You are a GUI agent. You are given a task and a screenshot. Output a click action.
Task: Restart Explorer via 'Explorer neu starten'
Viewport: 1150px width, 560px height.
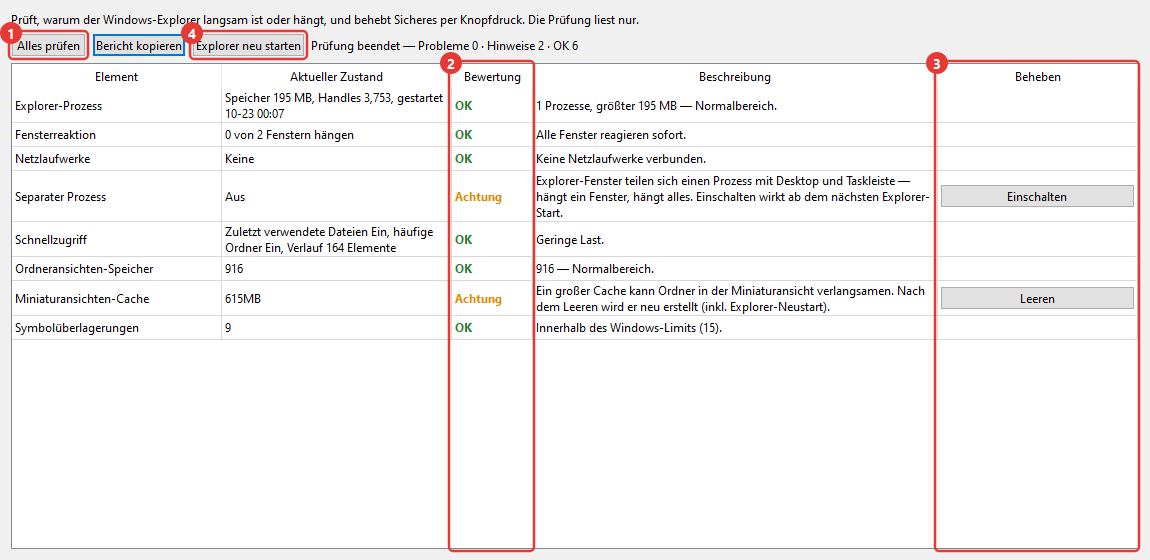249,45
